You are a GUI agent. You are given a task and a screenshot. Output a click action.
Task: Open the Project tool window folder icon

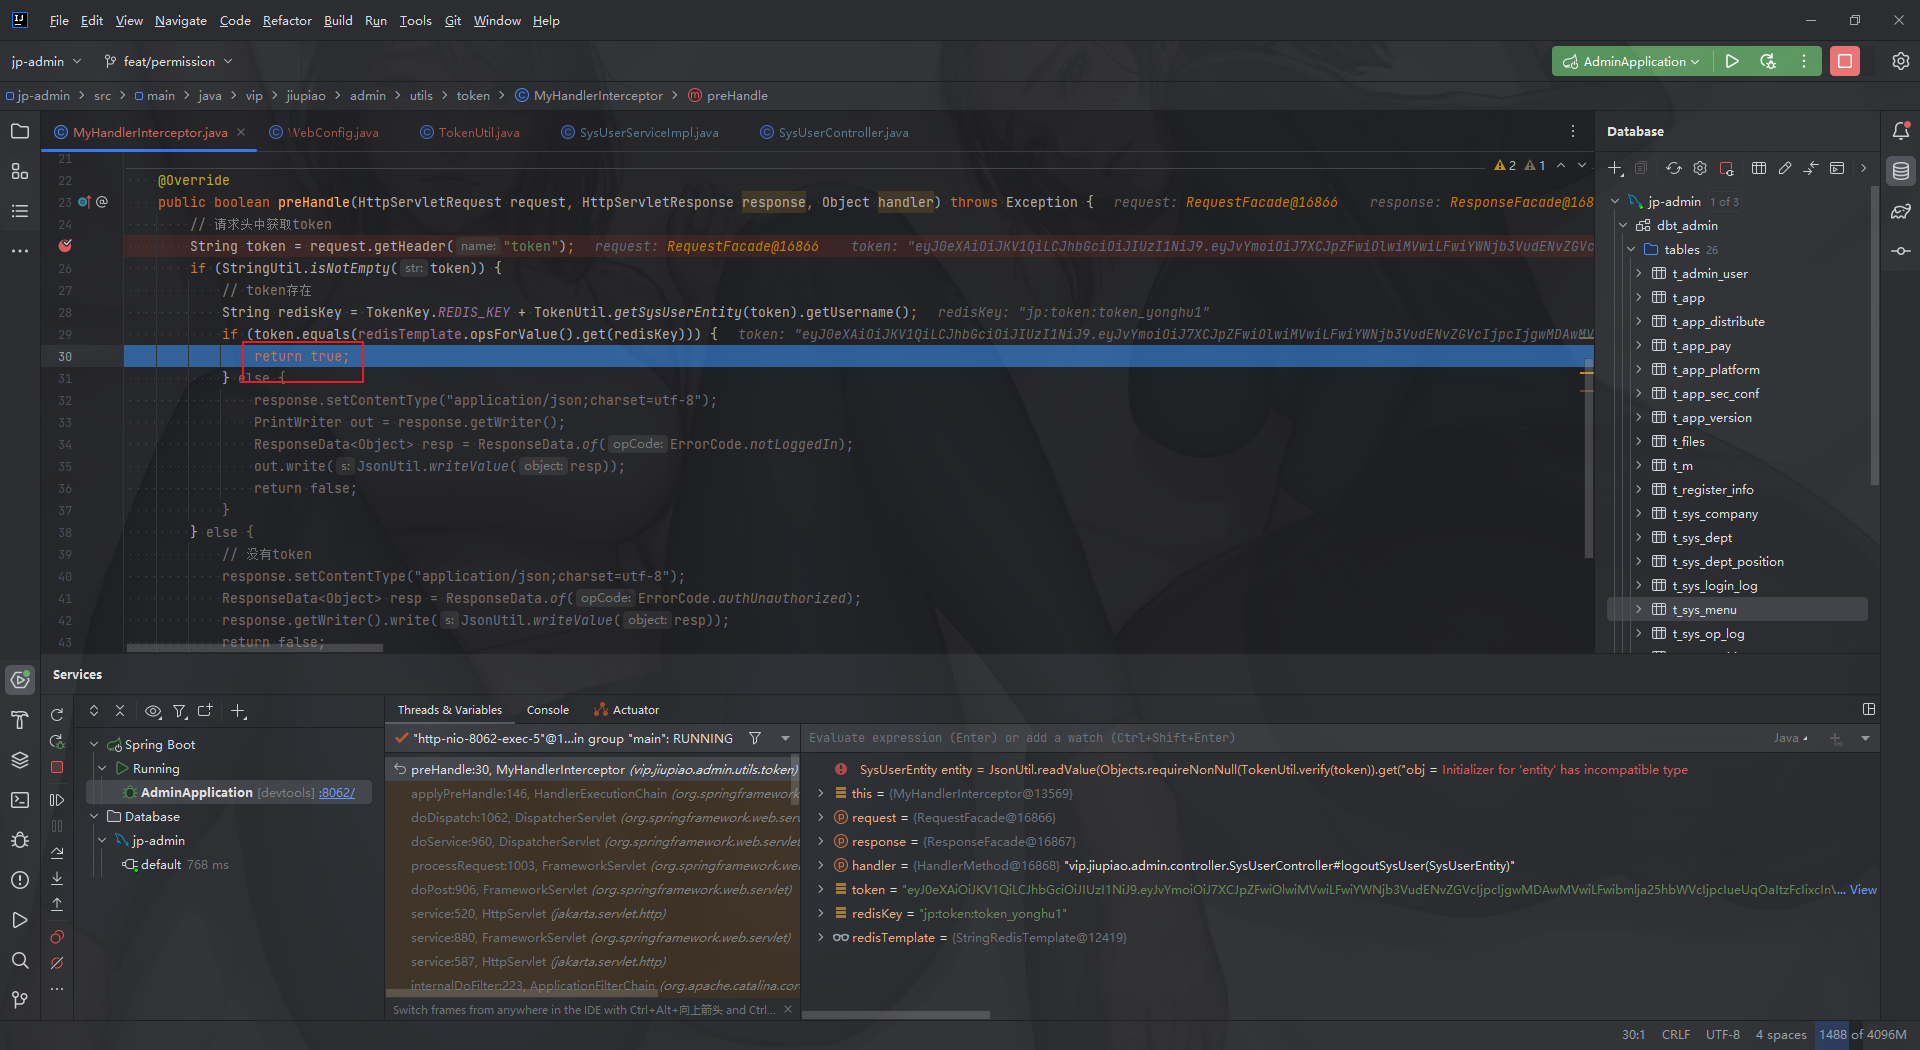(x=20, y=131)
